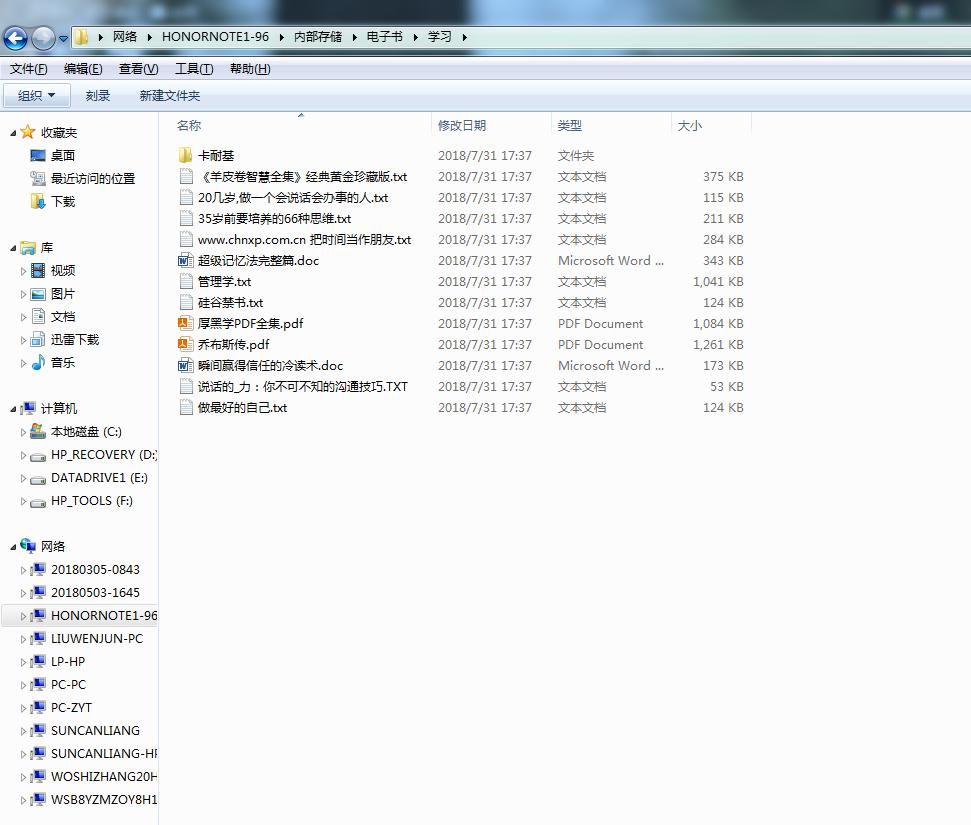Select 网络 in the address breadcrumb
971x825 pixels.
coord(124,37)
